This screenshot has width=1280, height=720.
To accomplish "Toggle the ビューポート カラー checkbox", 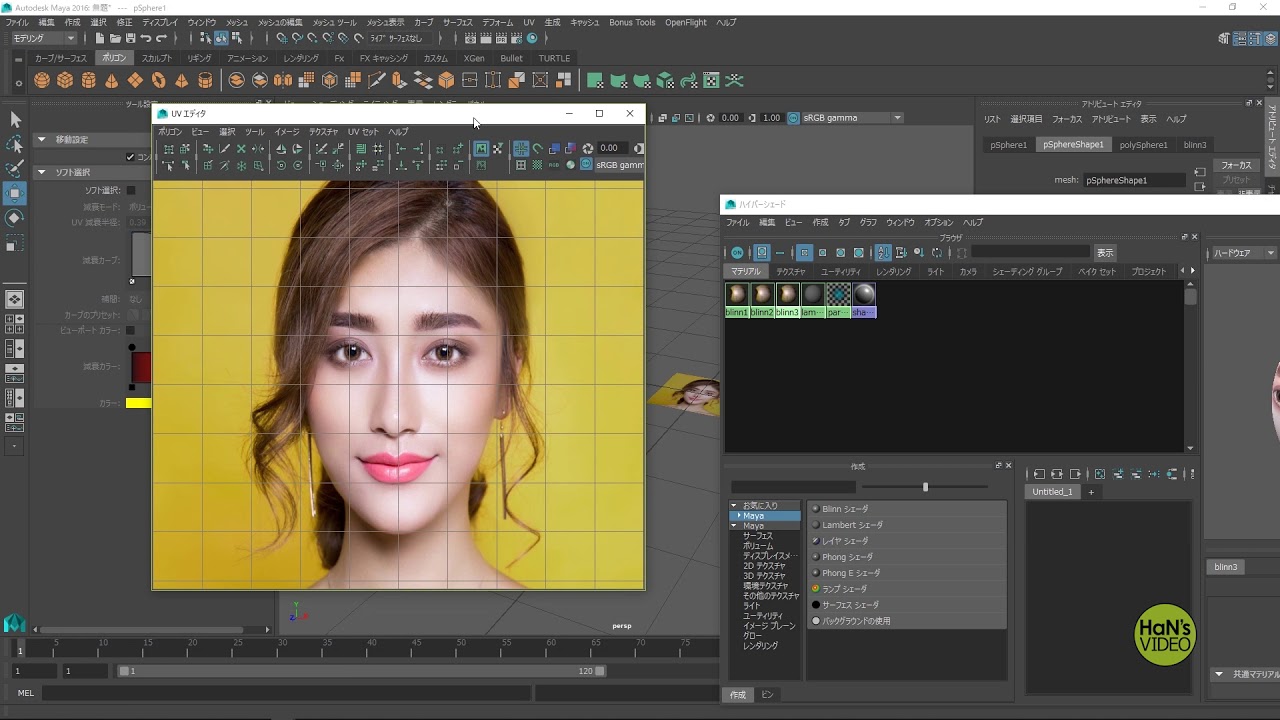I will 130,330.
